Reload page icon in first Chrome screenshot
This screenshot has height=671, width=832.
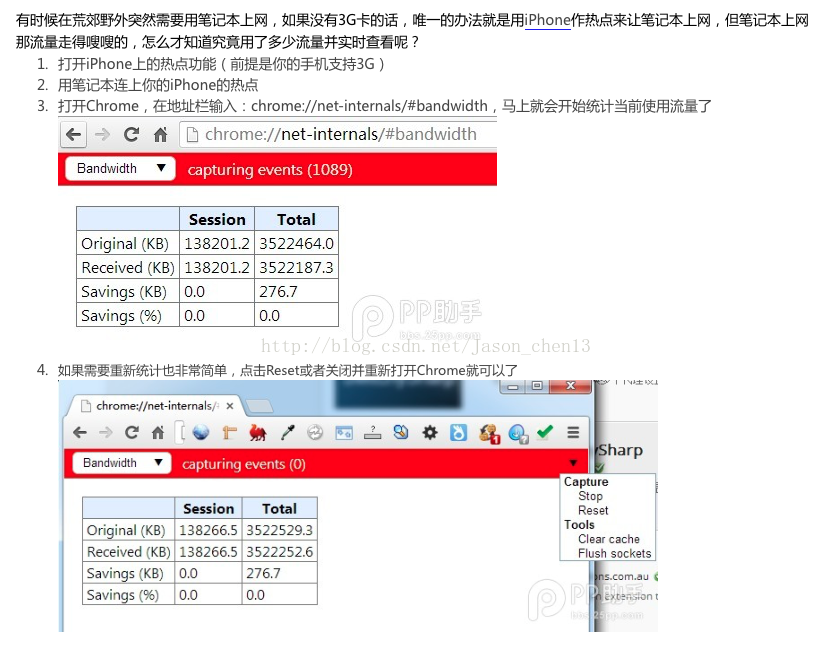[x=131, y=135]
